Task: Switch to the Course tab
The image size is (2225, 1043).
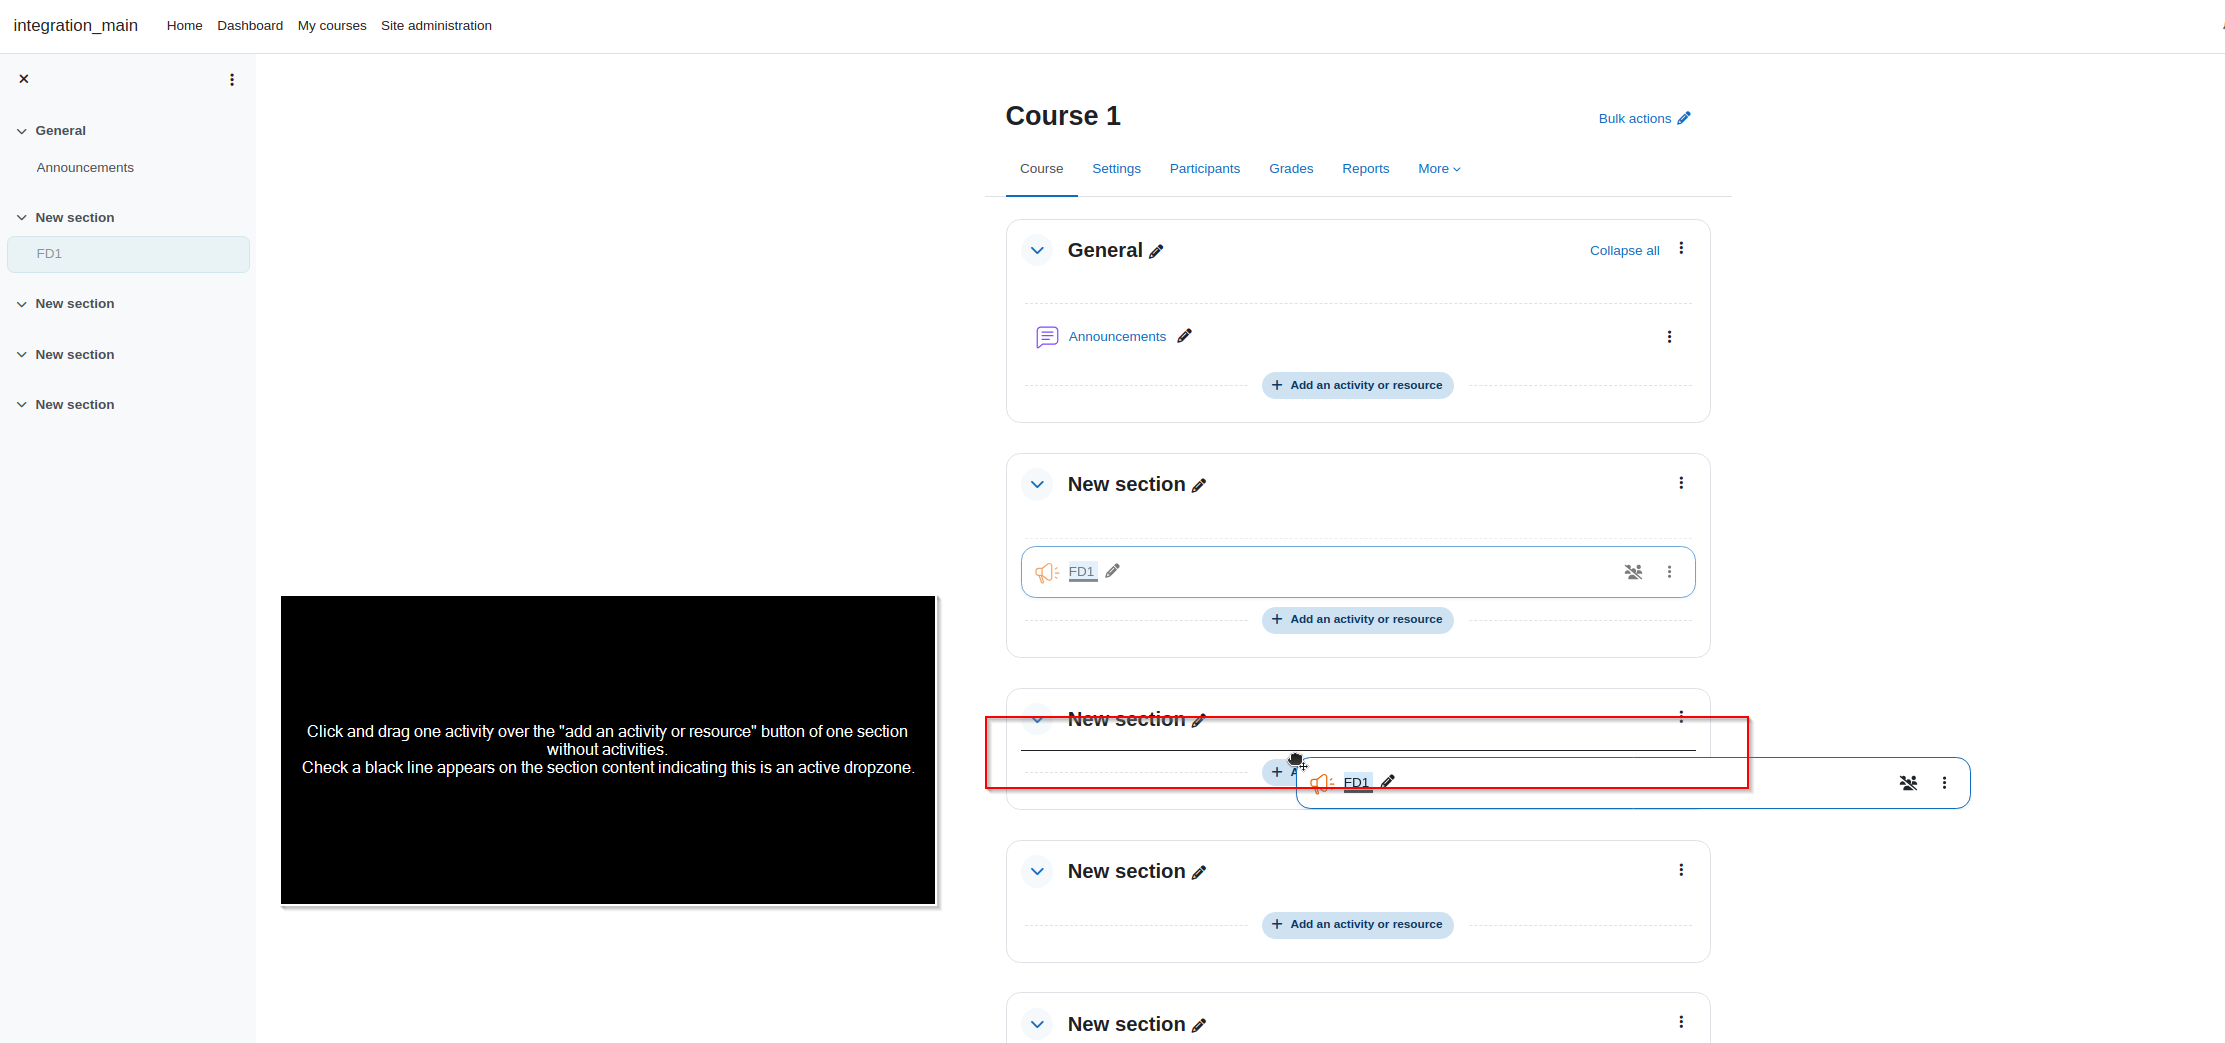Action: click(x=1041, y=169)
